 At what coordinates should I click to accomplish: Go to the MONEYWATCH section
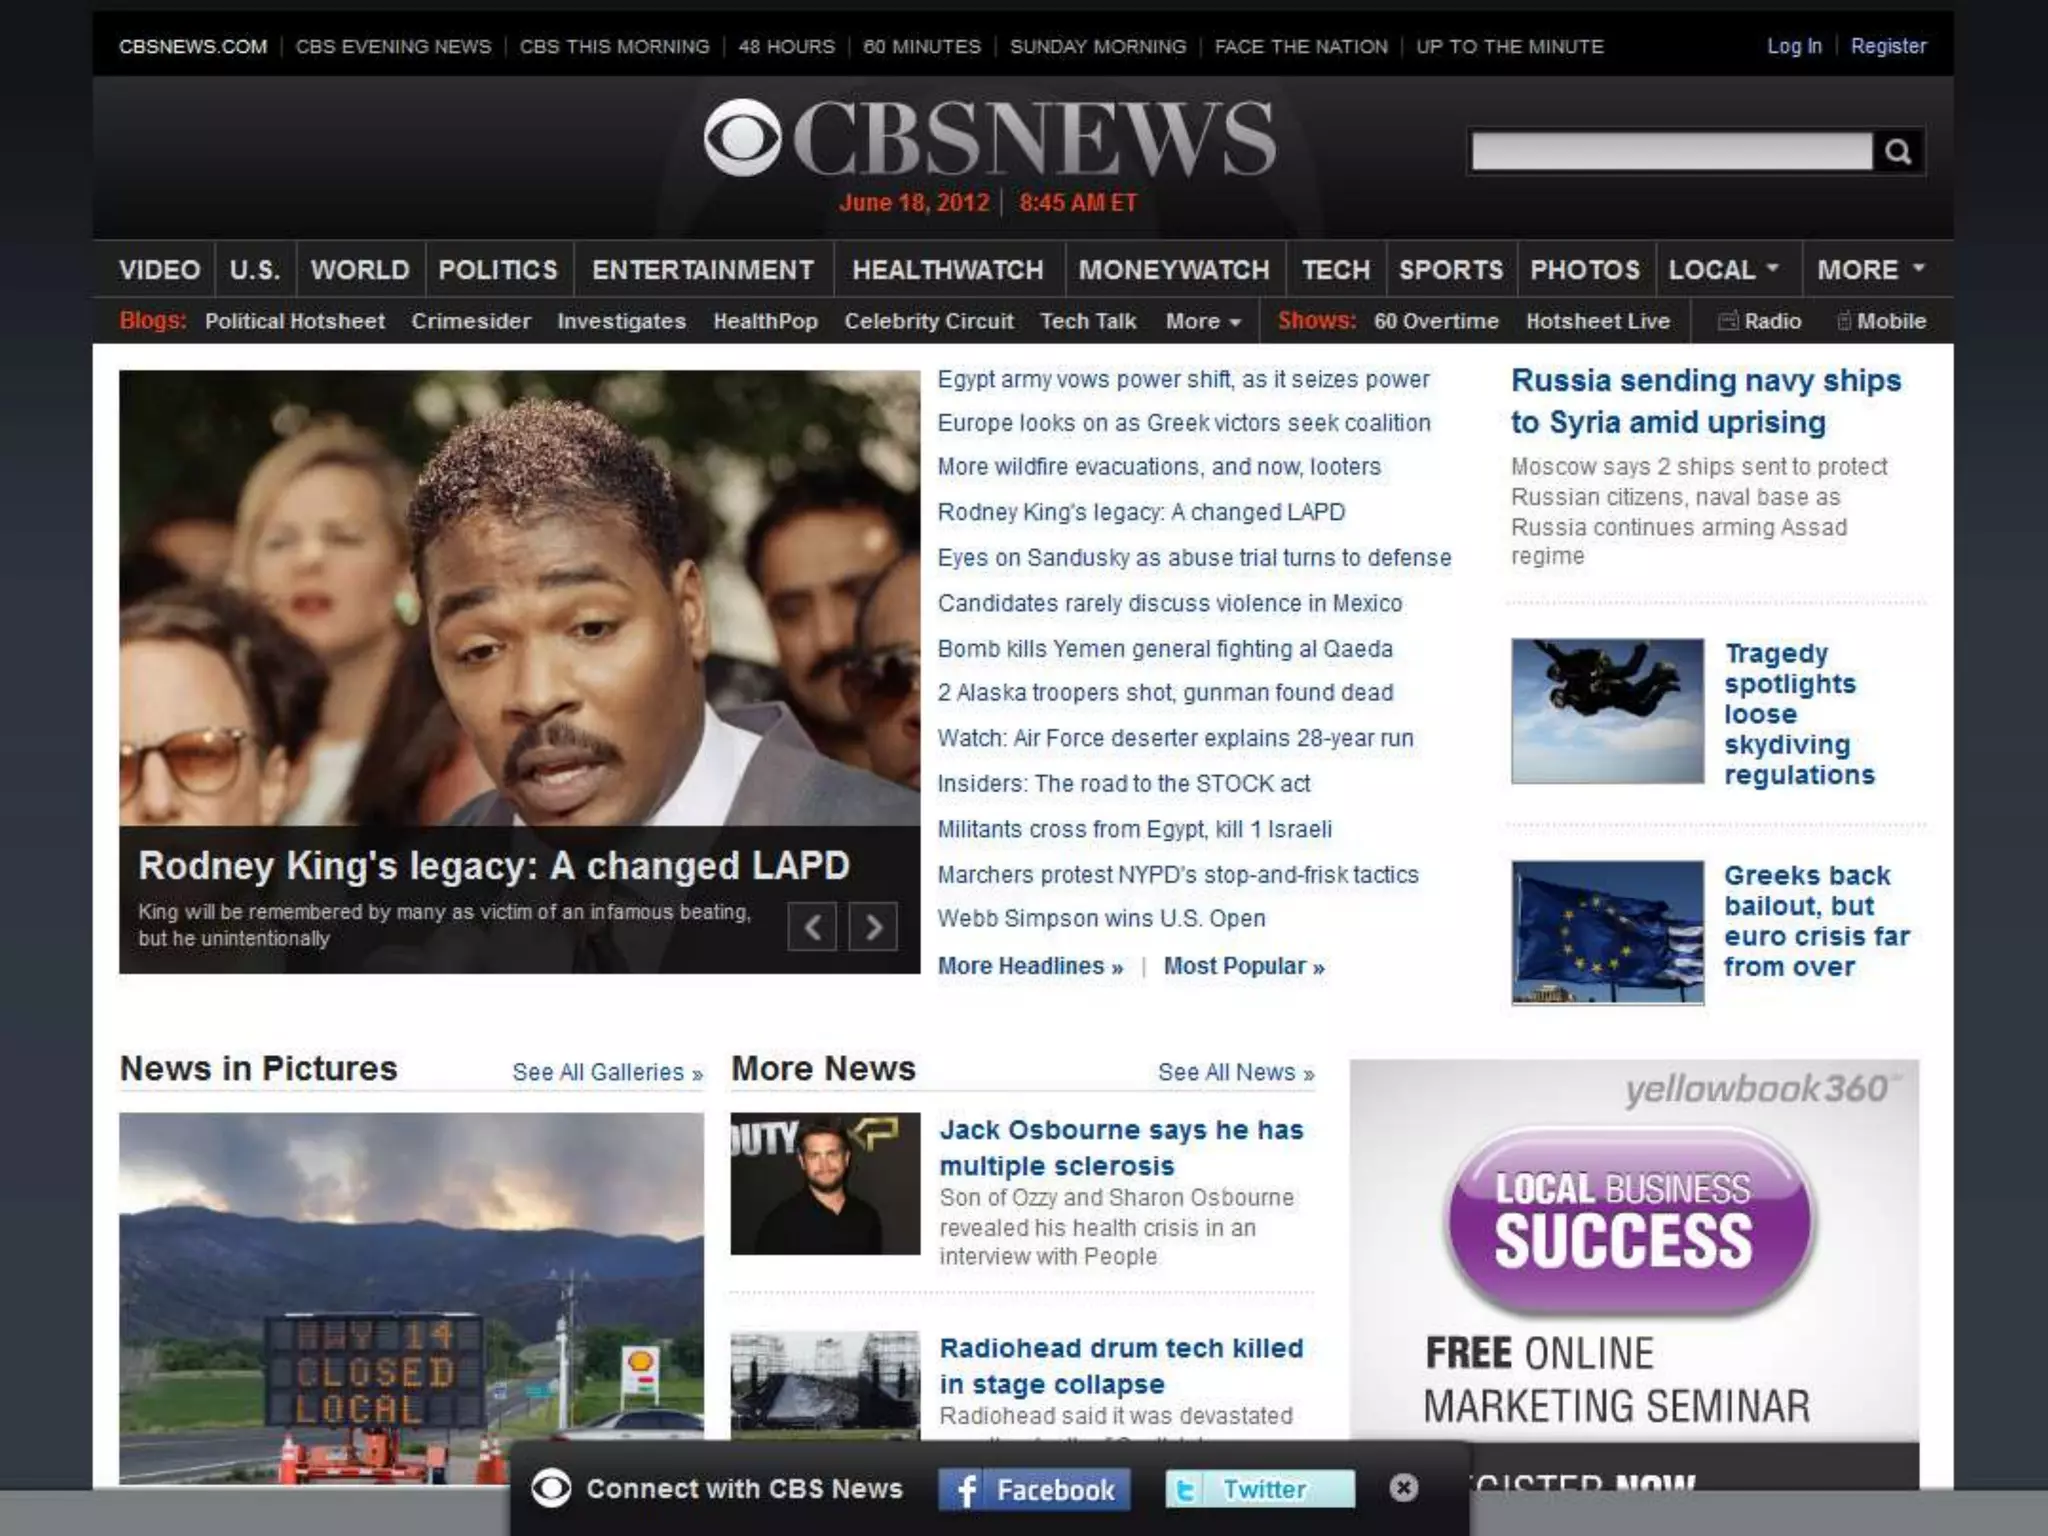point(1173,270)
